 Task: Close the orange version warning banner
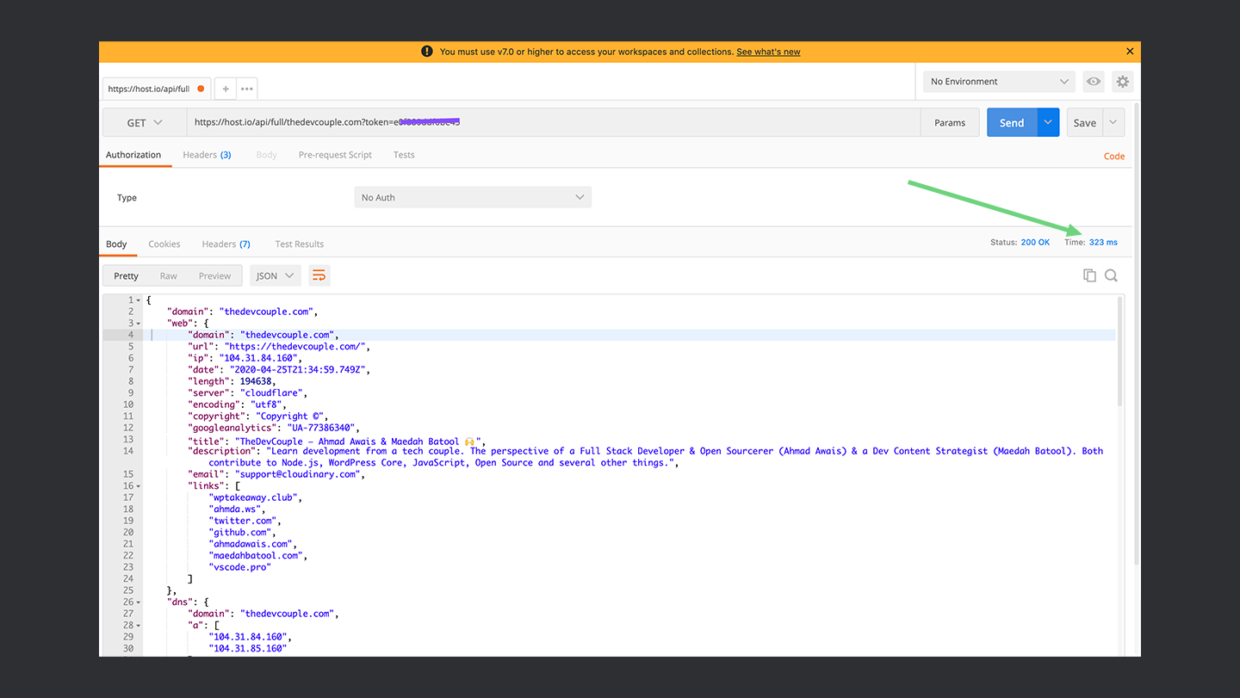[1130, 52]
